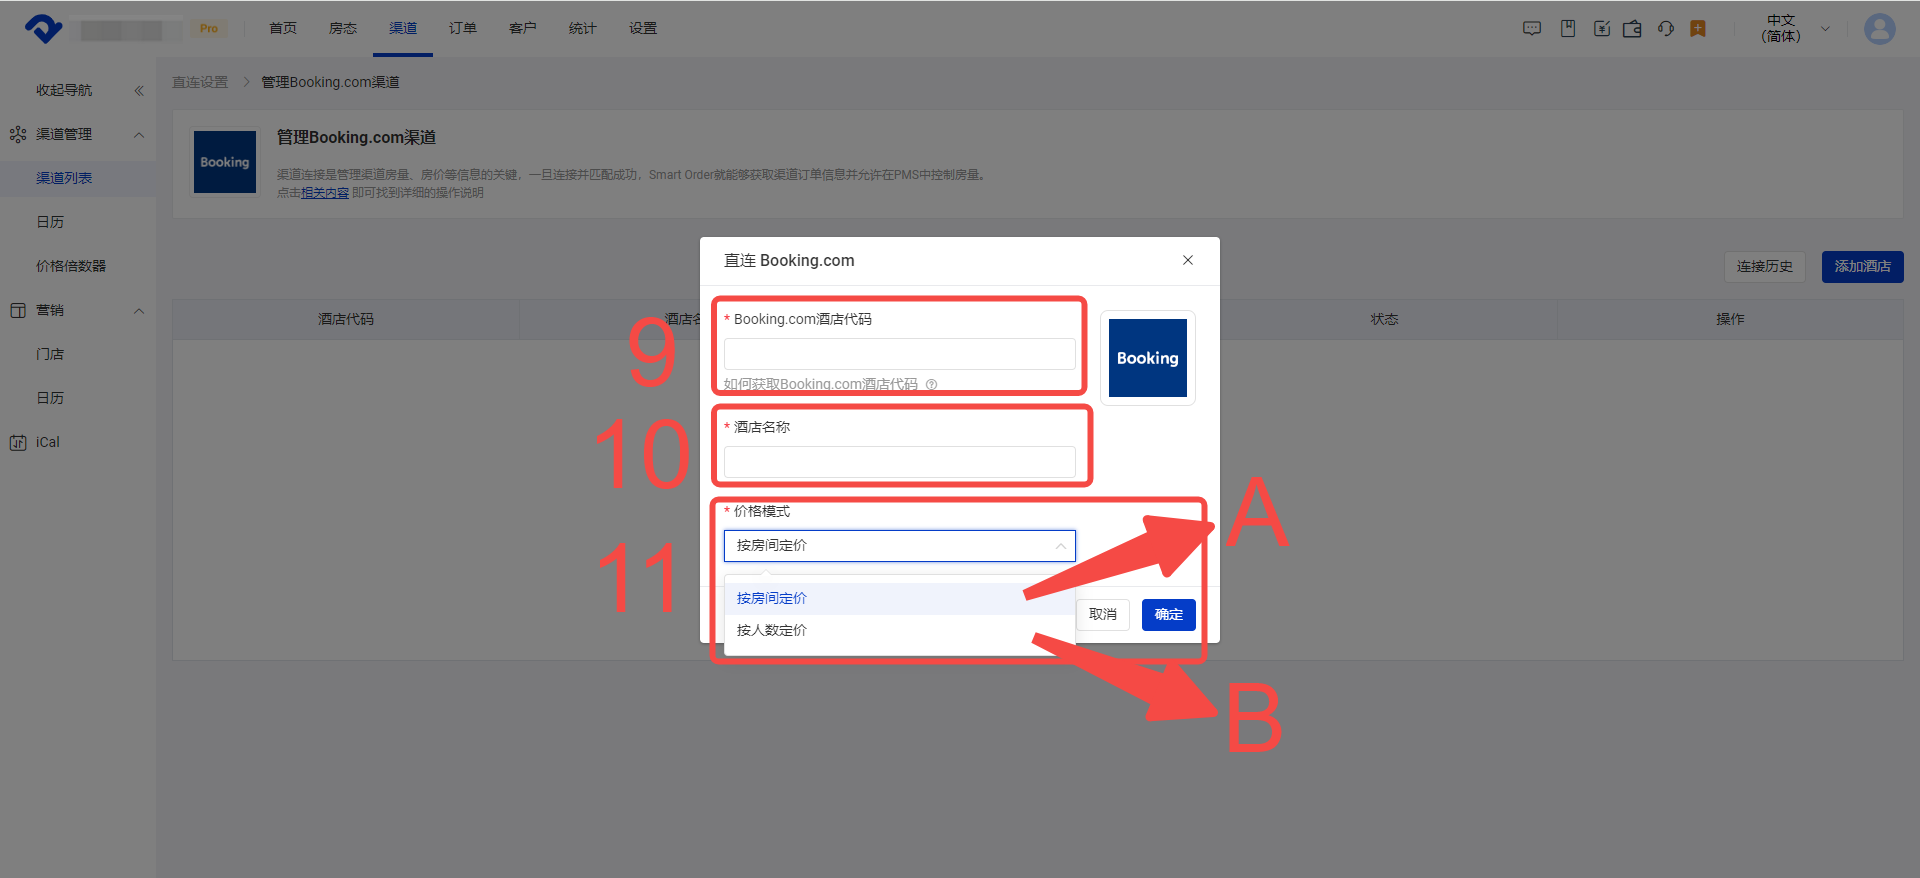1920x878 pixels.
Task: Click the help question mark icon under hotel code
Action: point(931,385)
